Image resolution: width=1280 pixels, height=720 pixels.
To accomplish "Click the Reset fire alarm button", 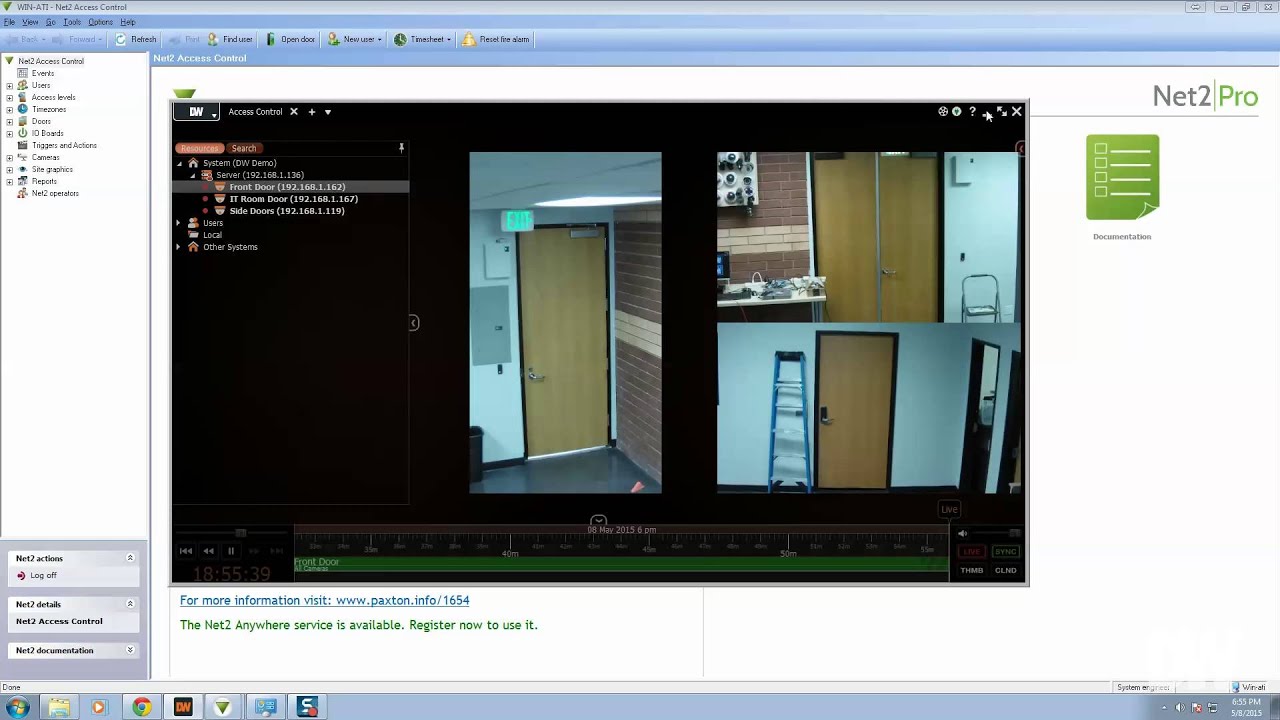I will click(x=496, y=39).
